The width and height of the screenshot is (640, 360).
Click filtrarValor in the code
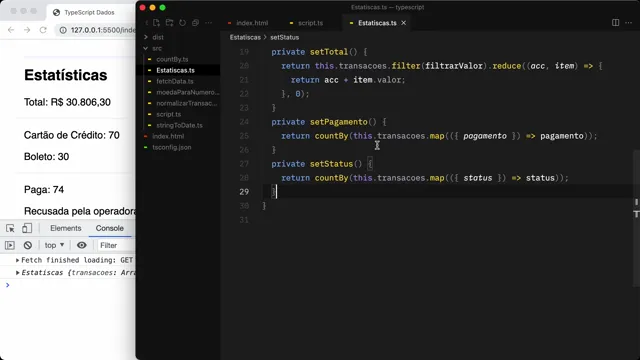pos(454,66)
